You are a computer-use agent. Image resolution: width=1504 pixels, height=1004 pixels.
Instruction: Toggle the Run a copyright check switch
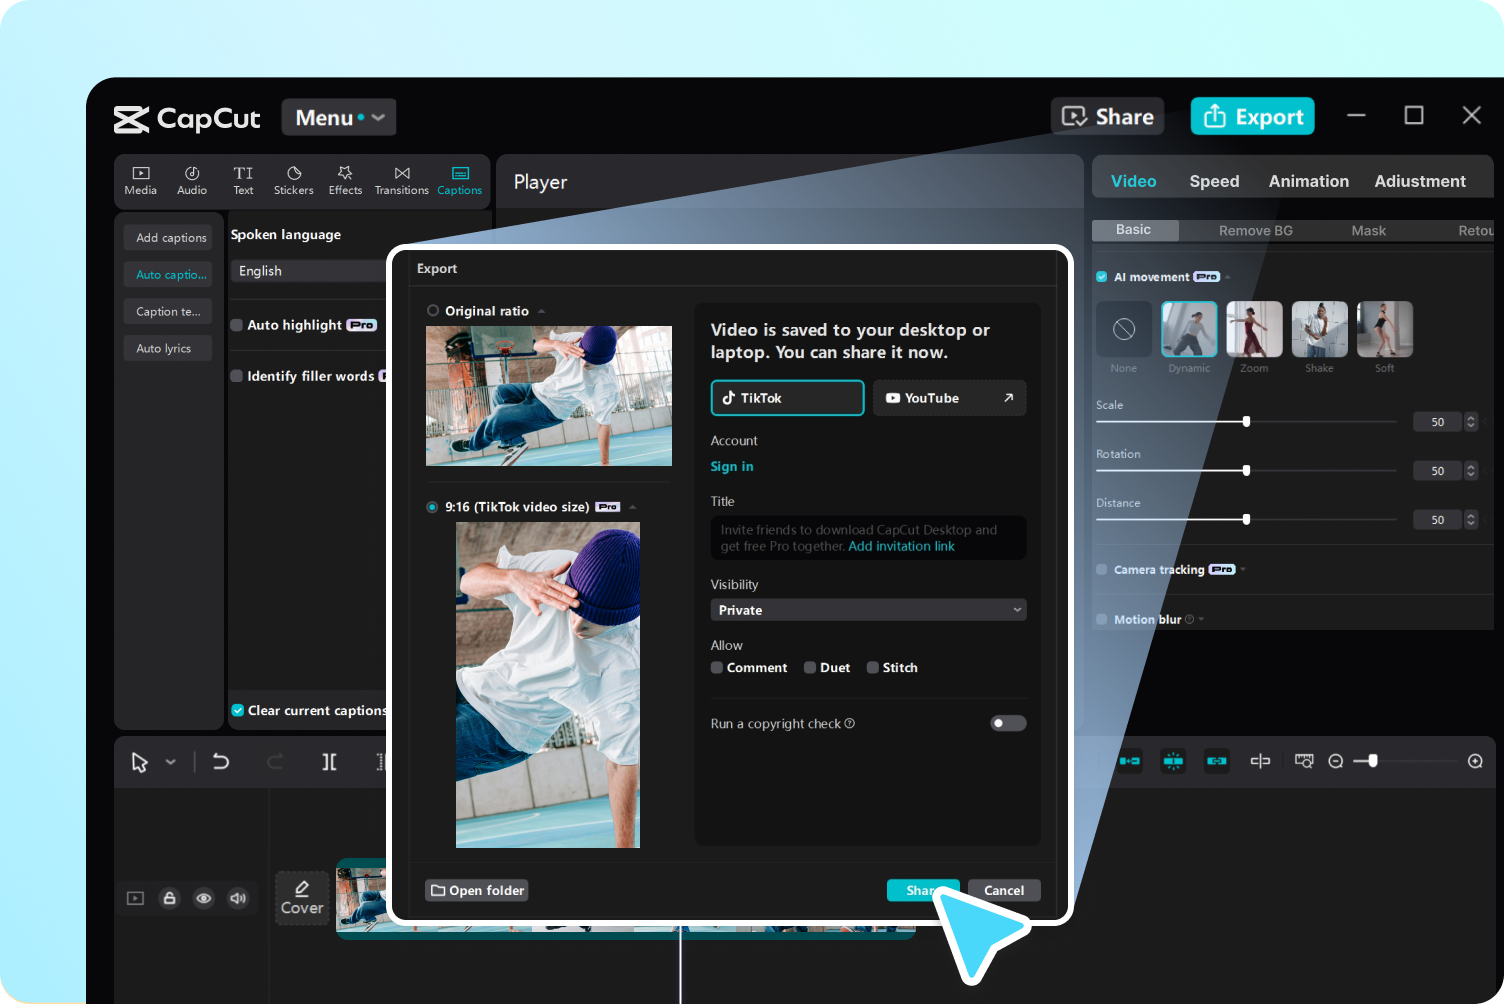(1008, 723)
